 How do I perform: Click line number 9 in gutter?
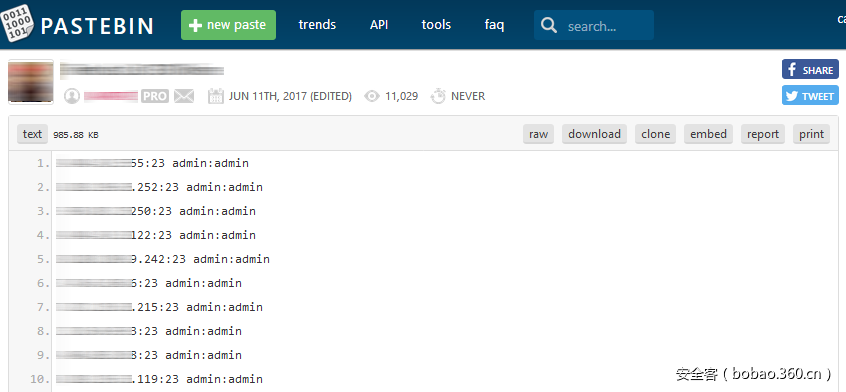coord(43,355)
